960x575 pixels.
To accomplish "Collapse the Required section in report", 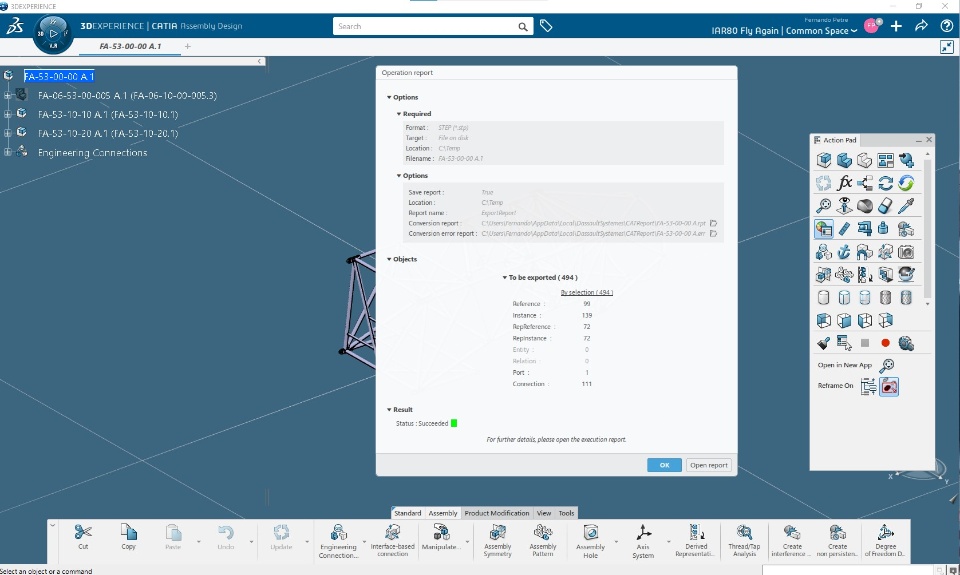I will pos(399,114).
